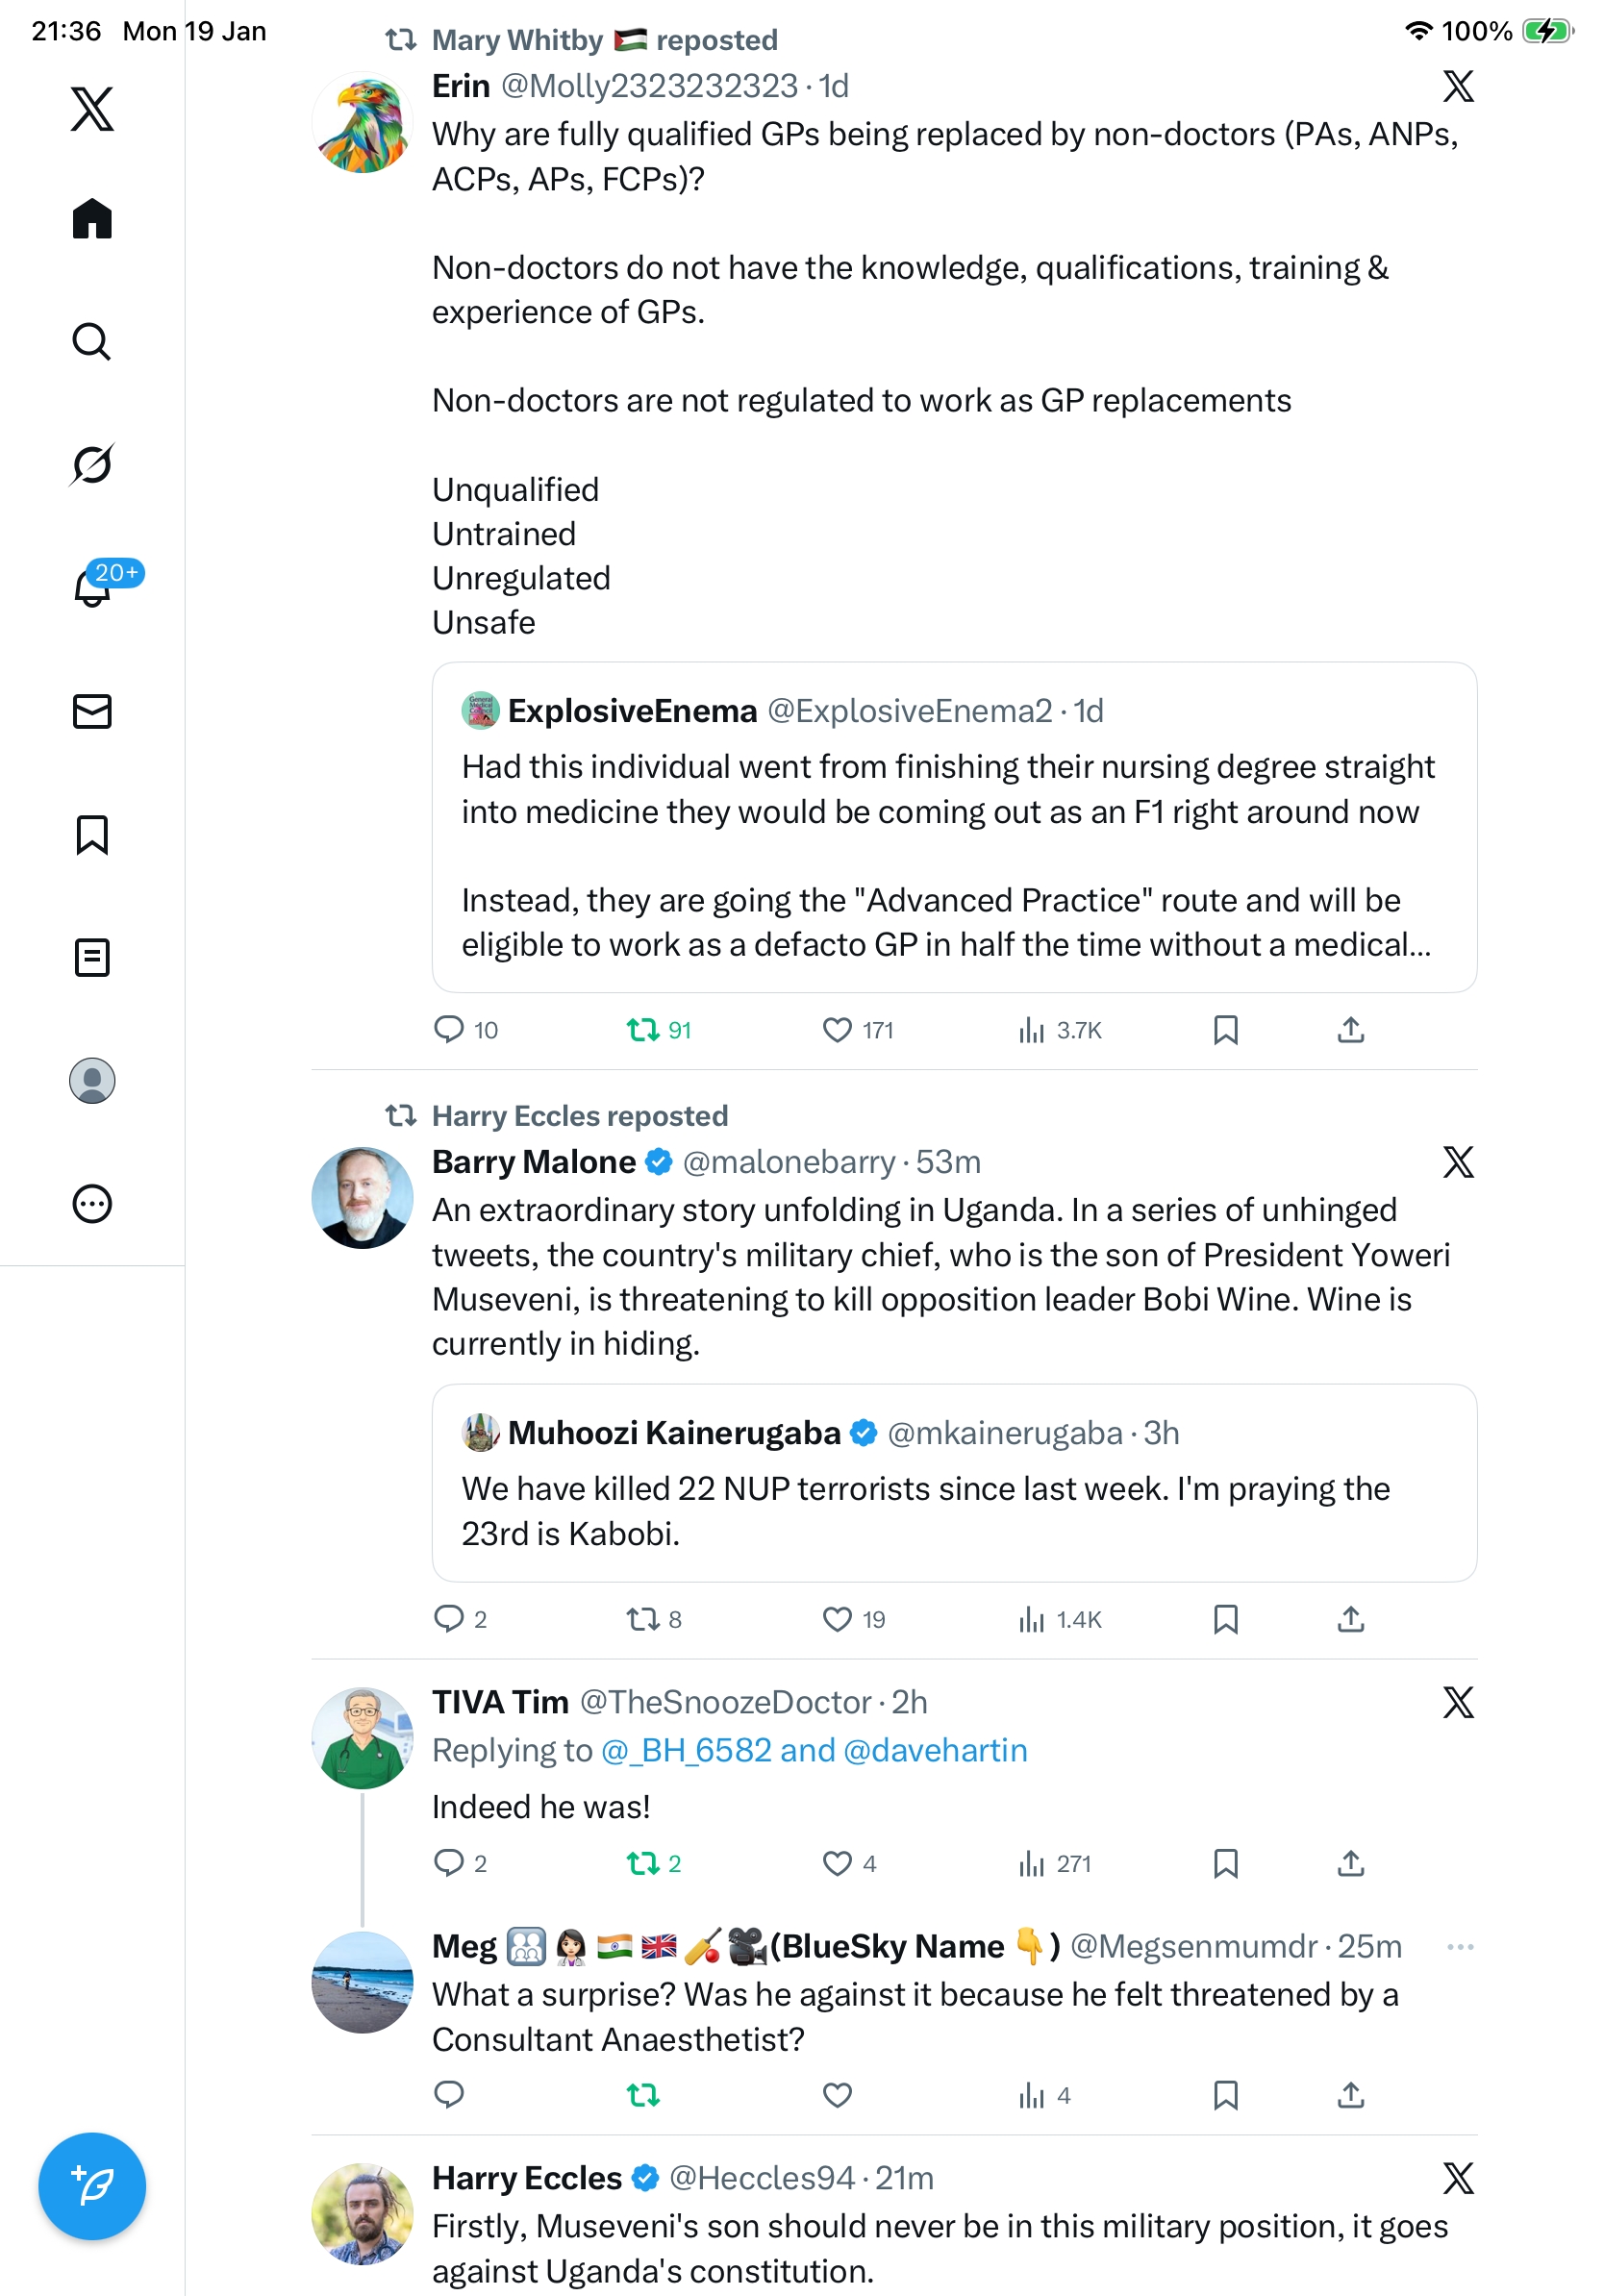Open the Search tab in sidebar

click(x=91, y=342)
